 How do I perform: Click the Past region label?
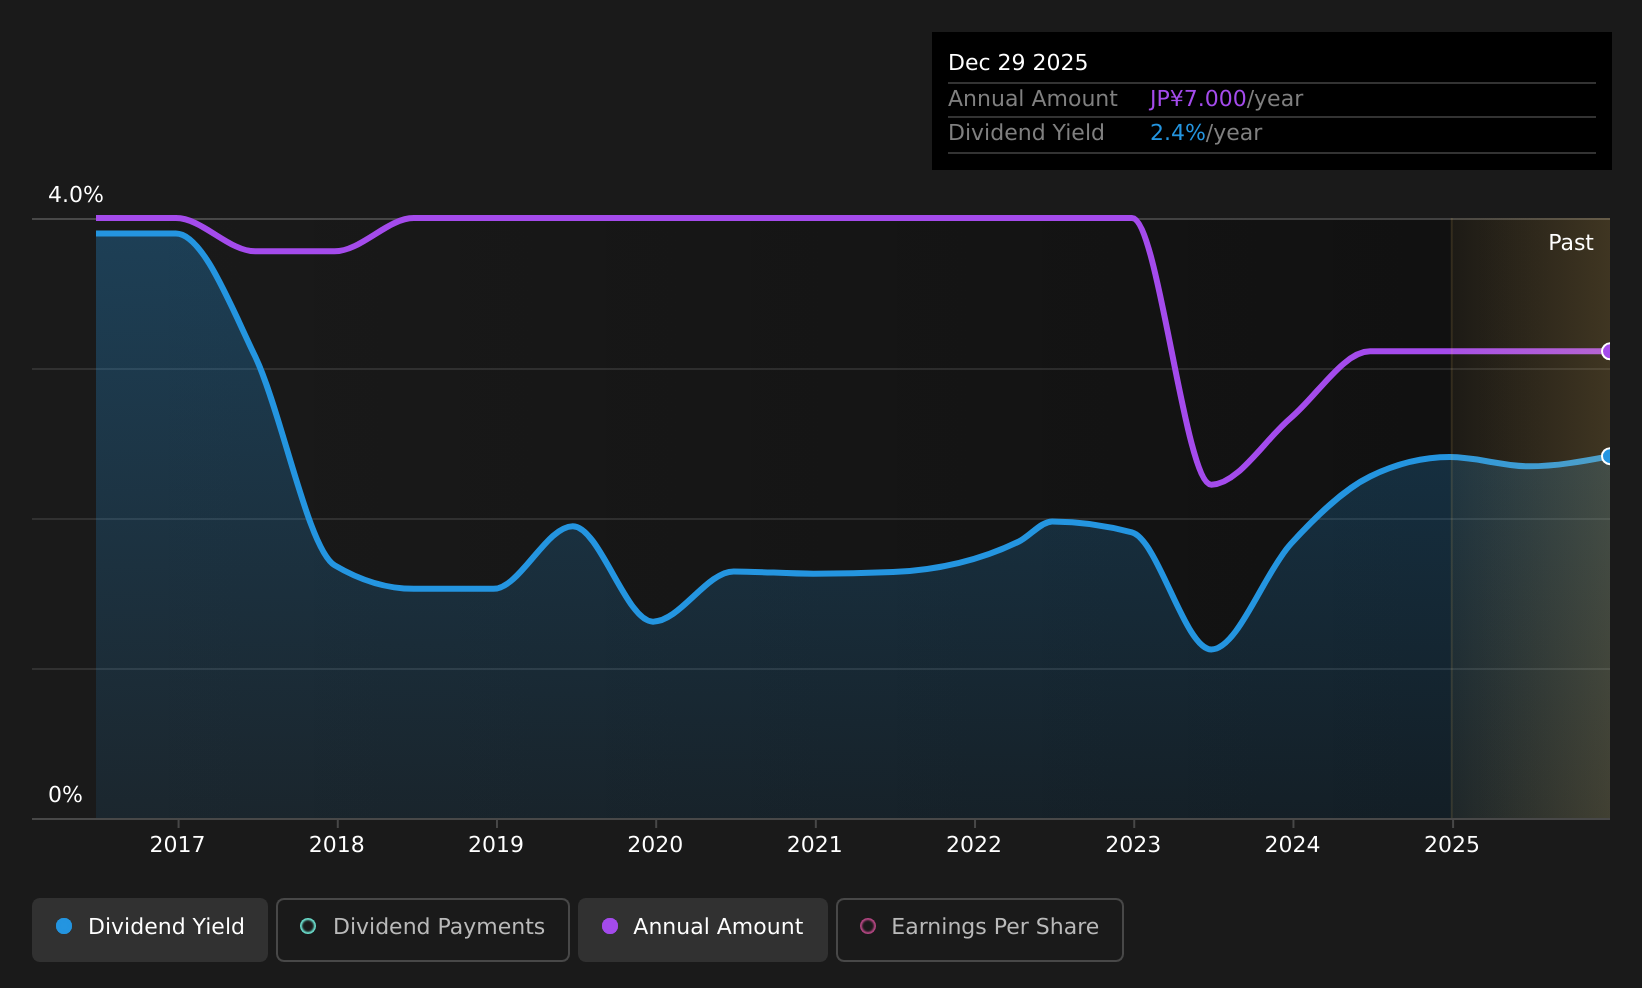(1570, 243)
